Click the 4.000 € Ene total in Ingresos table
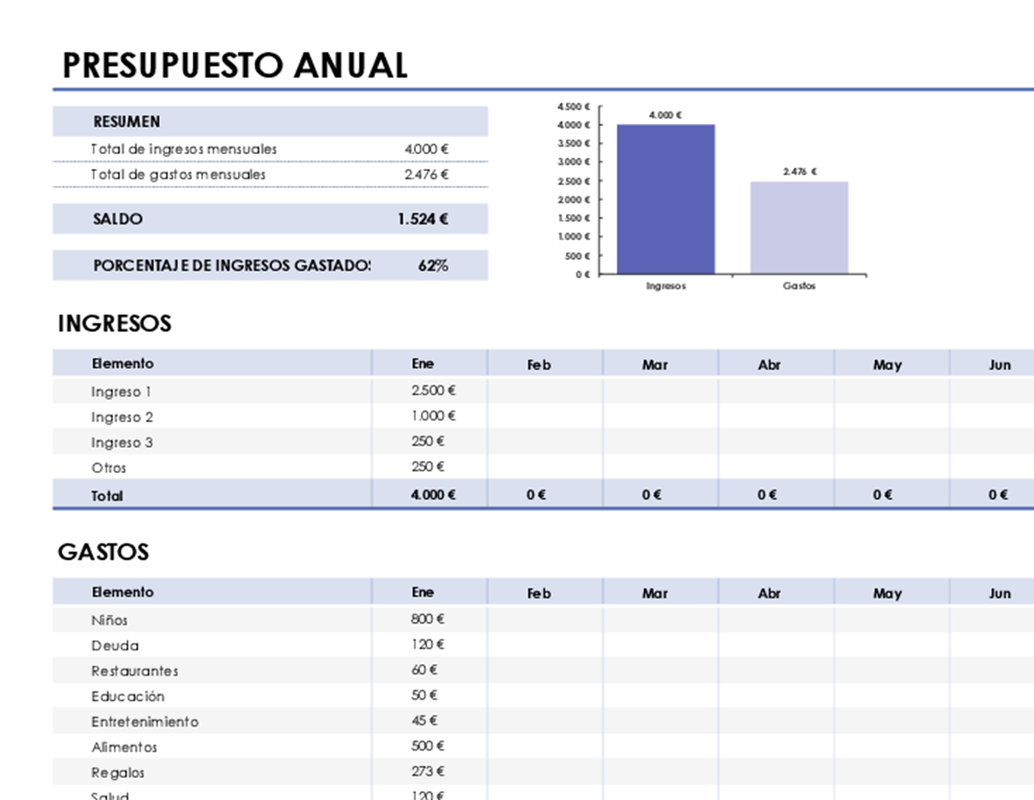Screen dimensions: 1034x800 coord(433,495)
